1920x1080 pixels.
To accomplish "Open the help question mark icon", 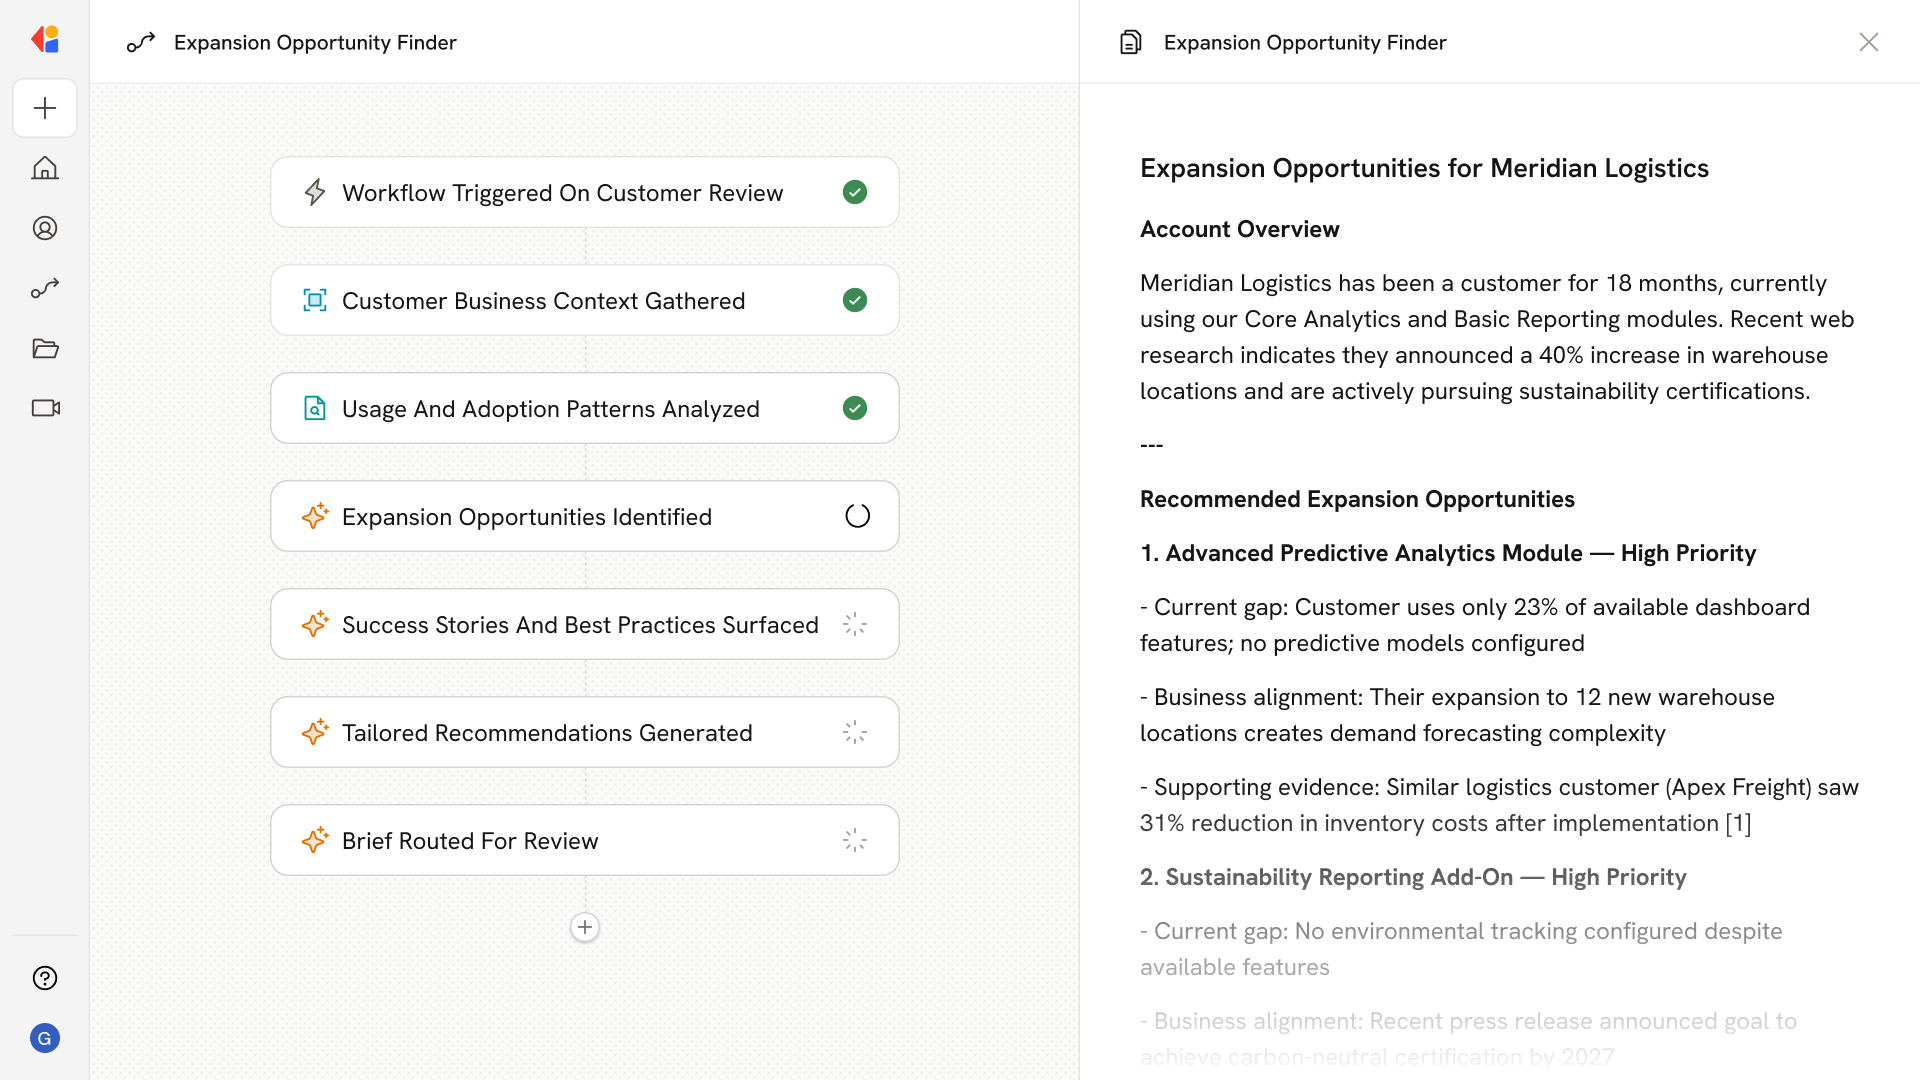I will [x=45, y=978].
